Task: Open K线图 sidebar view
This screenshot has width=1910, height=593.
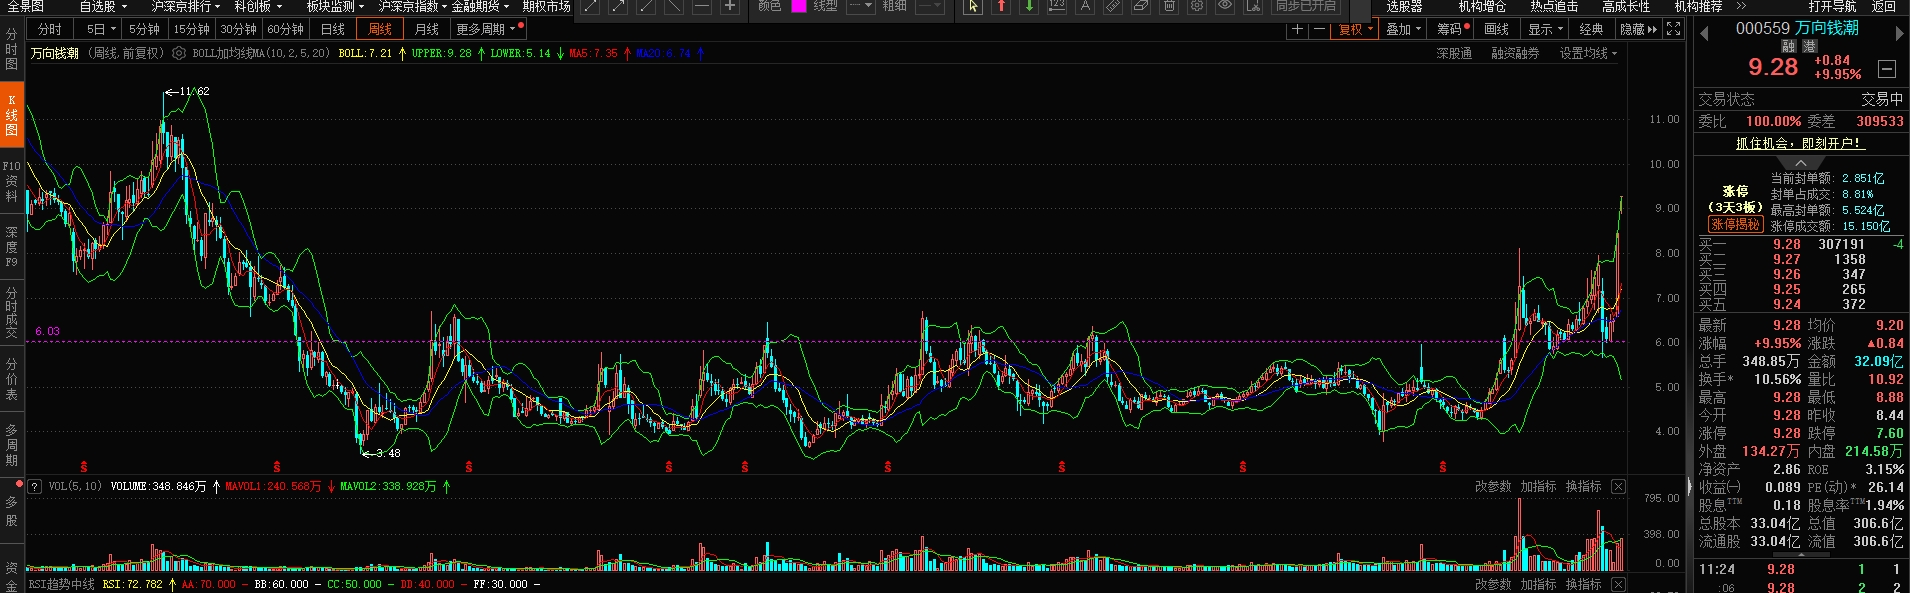Action: tap(12, 115)
